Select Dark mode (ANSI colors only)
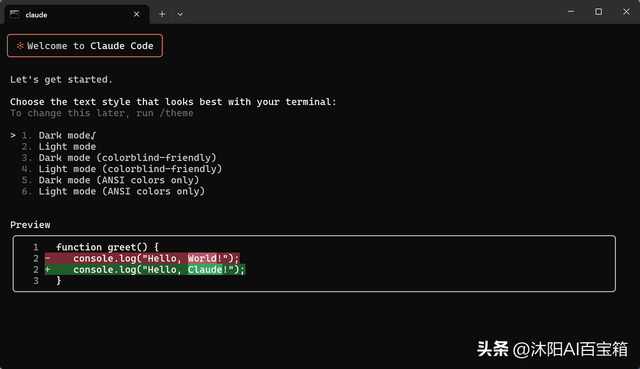Screen dimensions: 640x369 [x=110, y=180]
